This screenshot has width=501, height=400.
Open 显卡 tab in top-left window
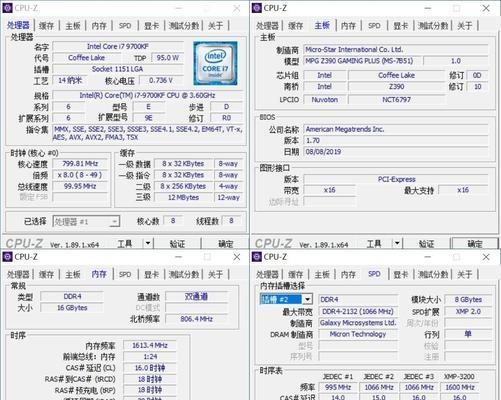(x=151, y=26)
